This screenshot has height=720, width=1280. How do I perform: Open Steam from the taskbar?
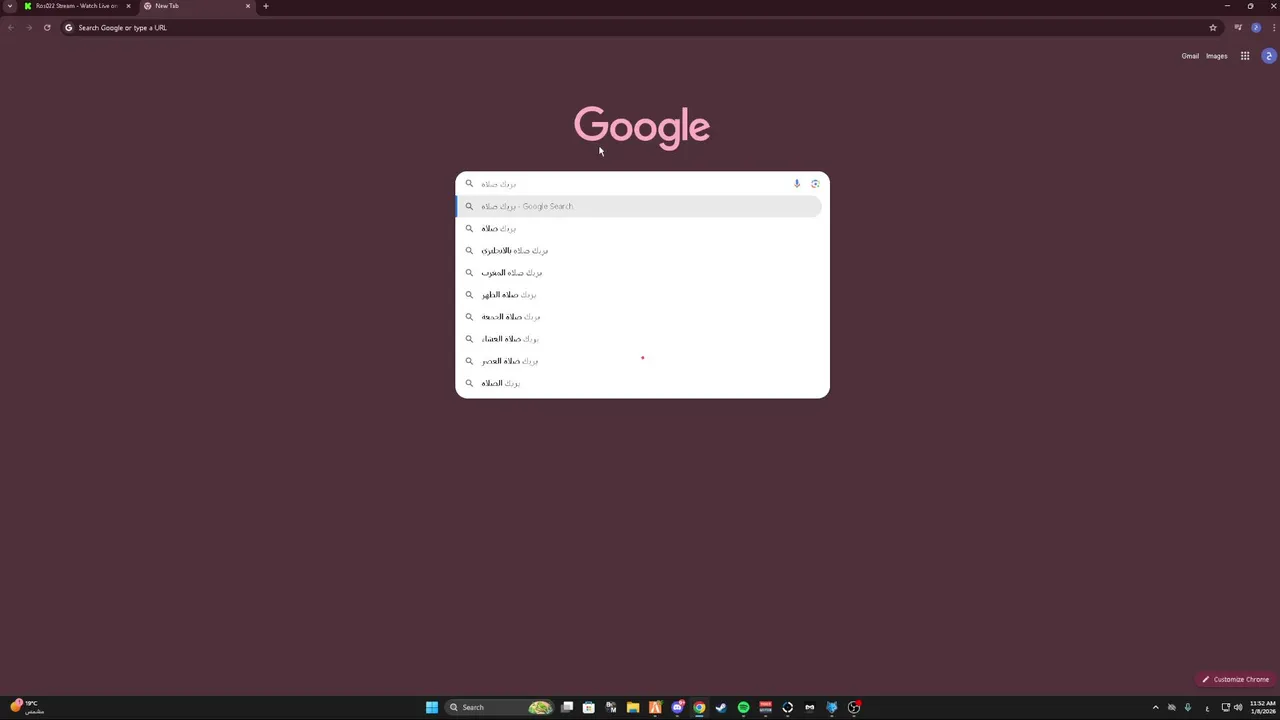click(x=721, y=708)
